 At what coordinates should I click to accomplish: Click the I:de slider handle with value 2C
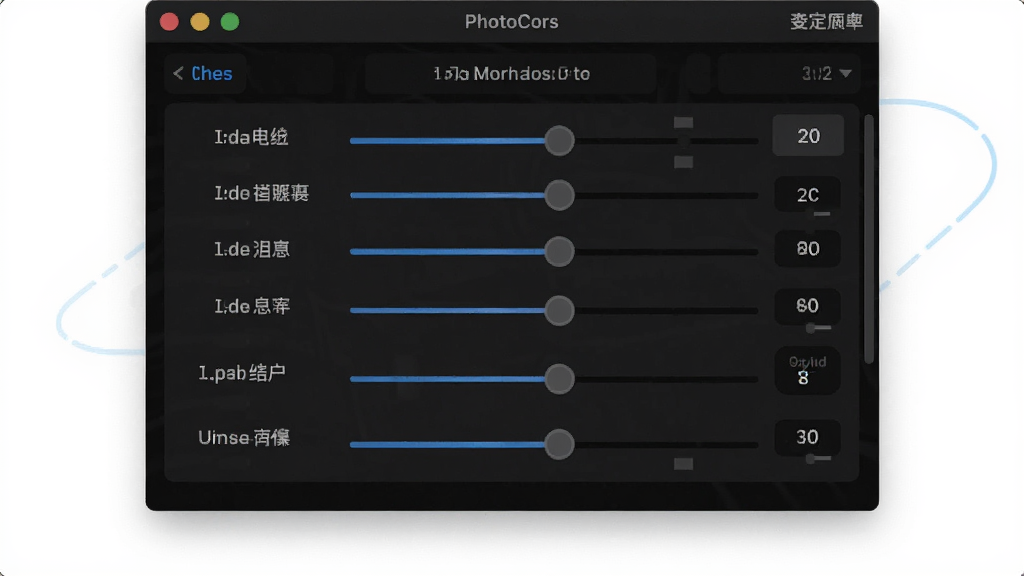[x=559, y=195]
